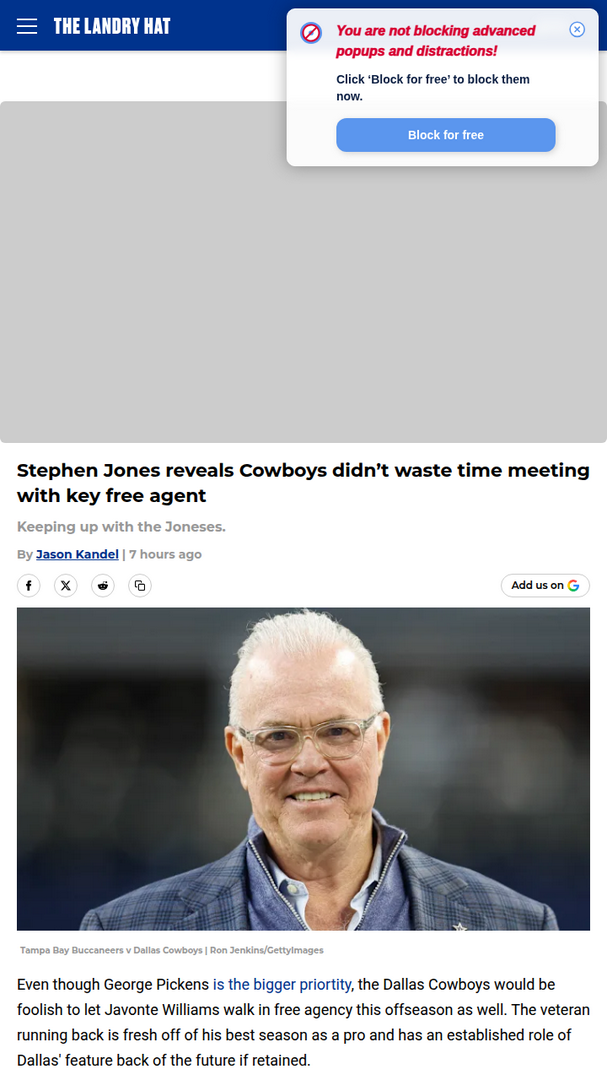The width and height of the screenshot is (607, 1080).
Task: Click the '7 hours ago' timestamp
Action: [165, 554]
